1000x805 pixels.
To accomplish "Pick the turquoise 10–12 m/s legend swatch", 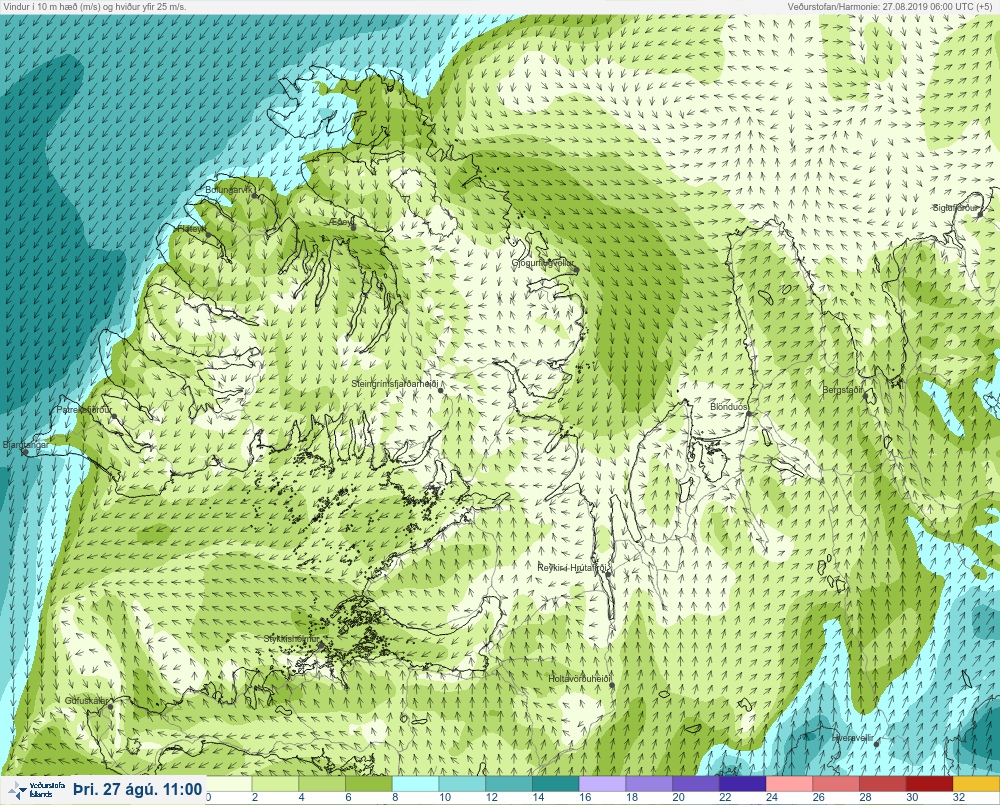I will pos(462,783).
